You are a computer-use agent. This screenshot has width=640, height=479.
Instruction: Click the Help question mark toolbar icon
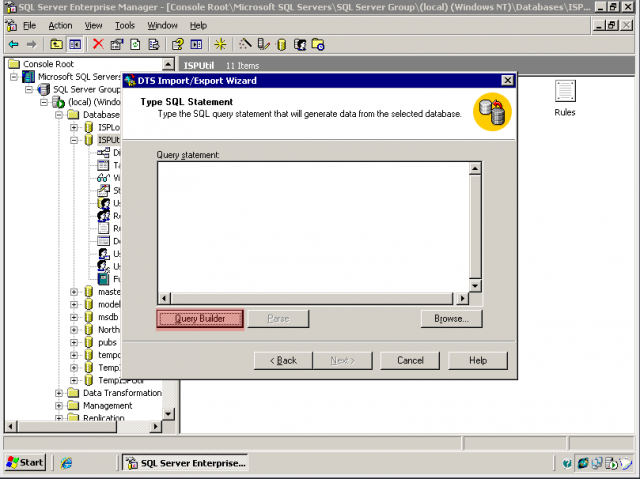177,44
